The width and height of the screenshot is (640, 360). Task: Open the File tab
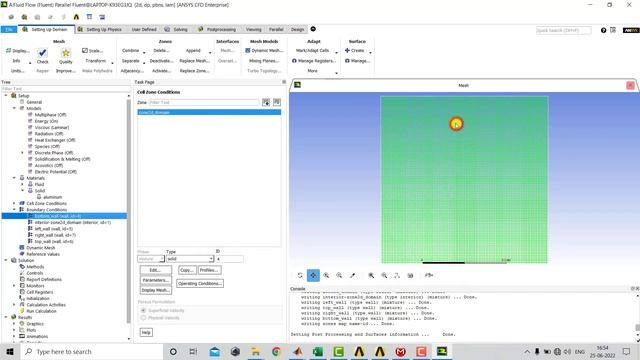coord(9,29)
